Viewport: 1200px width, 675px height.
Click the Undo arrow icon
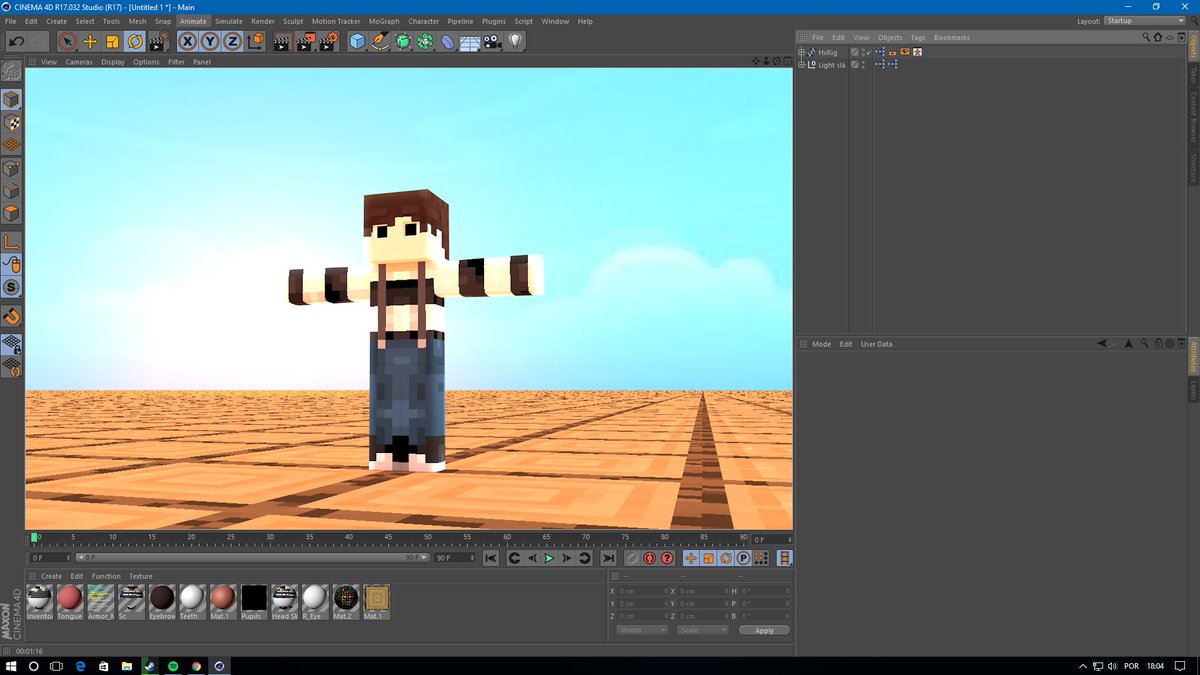click(x=17, y=41)
